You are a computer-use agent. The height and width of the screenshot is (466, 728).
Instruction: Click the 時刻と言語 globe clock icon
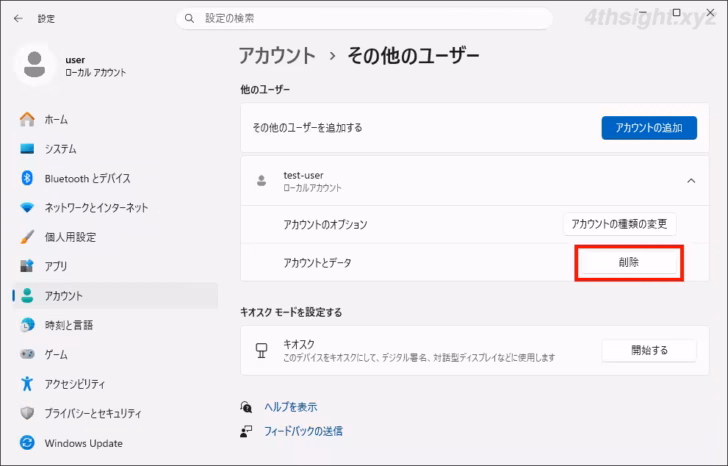point(27,325)
